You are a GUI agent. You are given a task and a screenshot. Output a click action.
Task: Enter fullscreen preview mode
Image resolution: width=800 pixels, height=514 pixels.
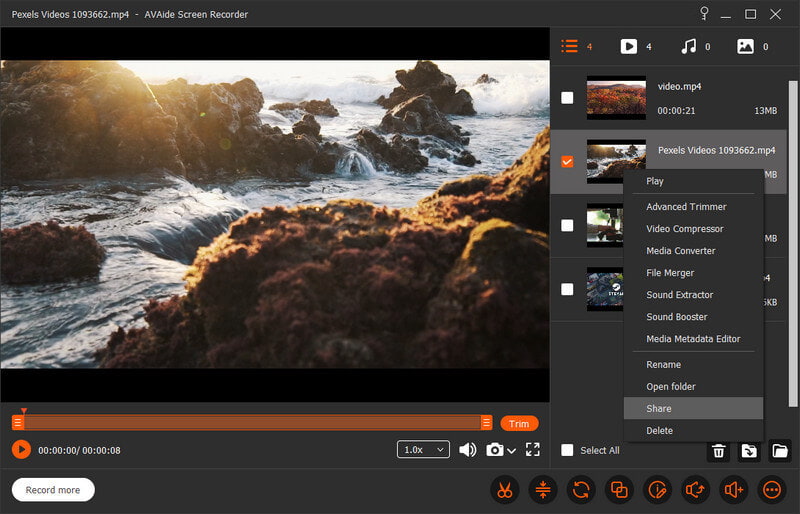[x=533, y=450]
